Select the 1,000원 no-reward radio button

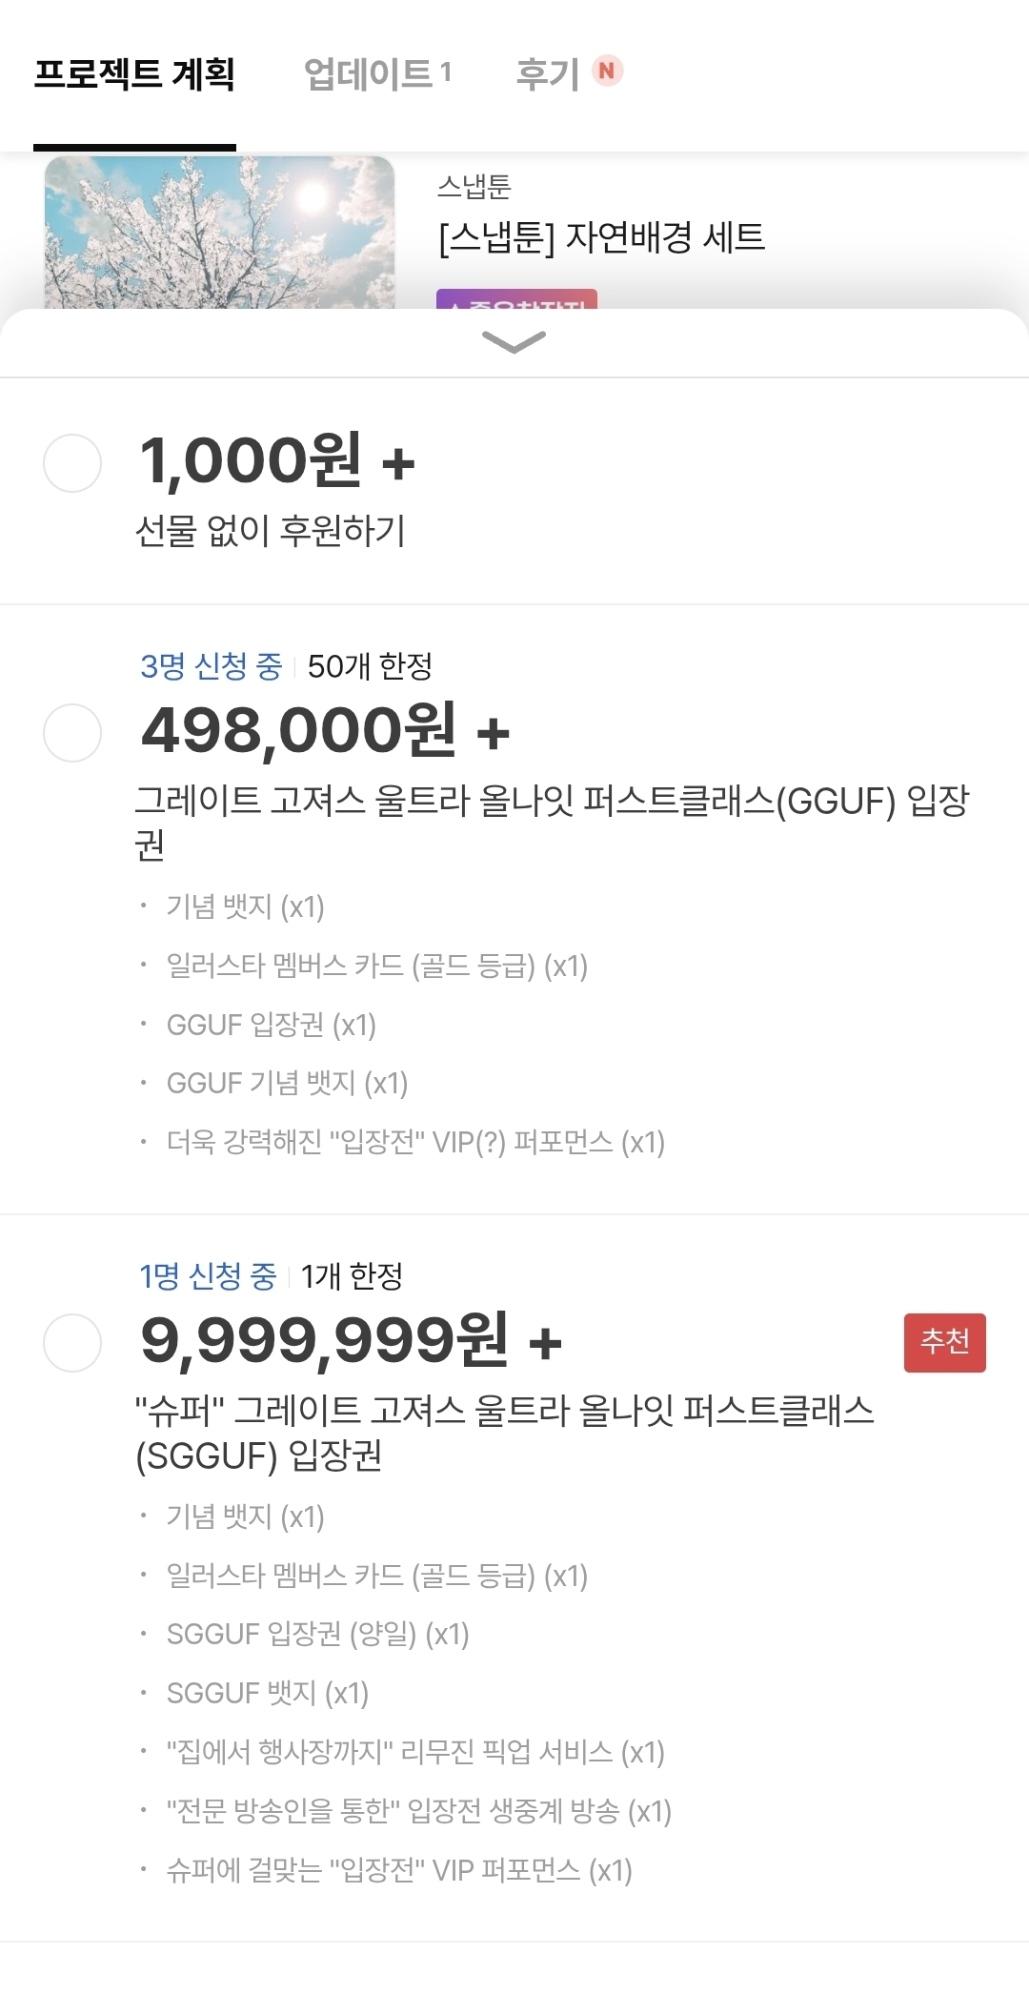point(72,463)
